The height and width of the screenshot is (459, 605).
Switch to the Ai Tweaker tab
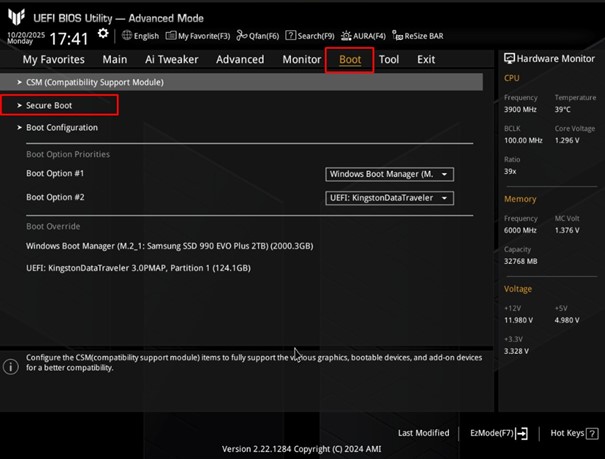(x=171, y=60)
